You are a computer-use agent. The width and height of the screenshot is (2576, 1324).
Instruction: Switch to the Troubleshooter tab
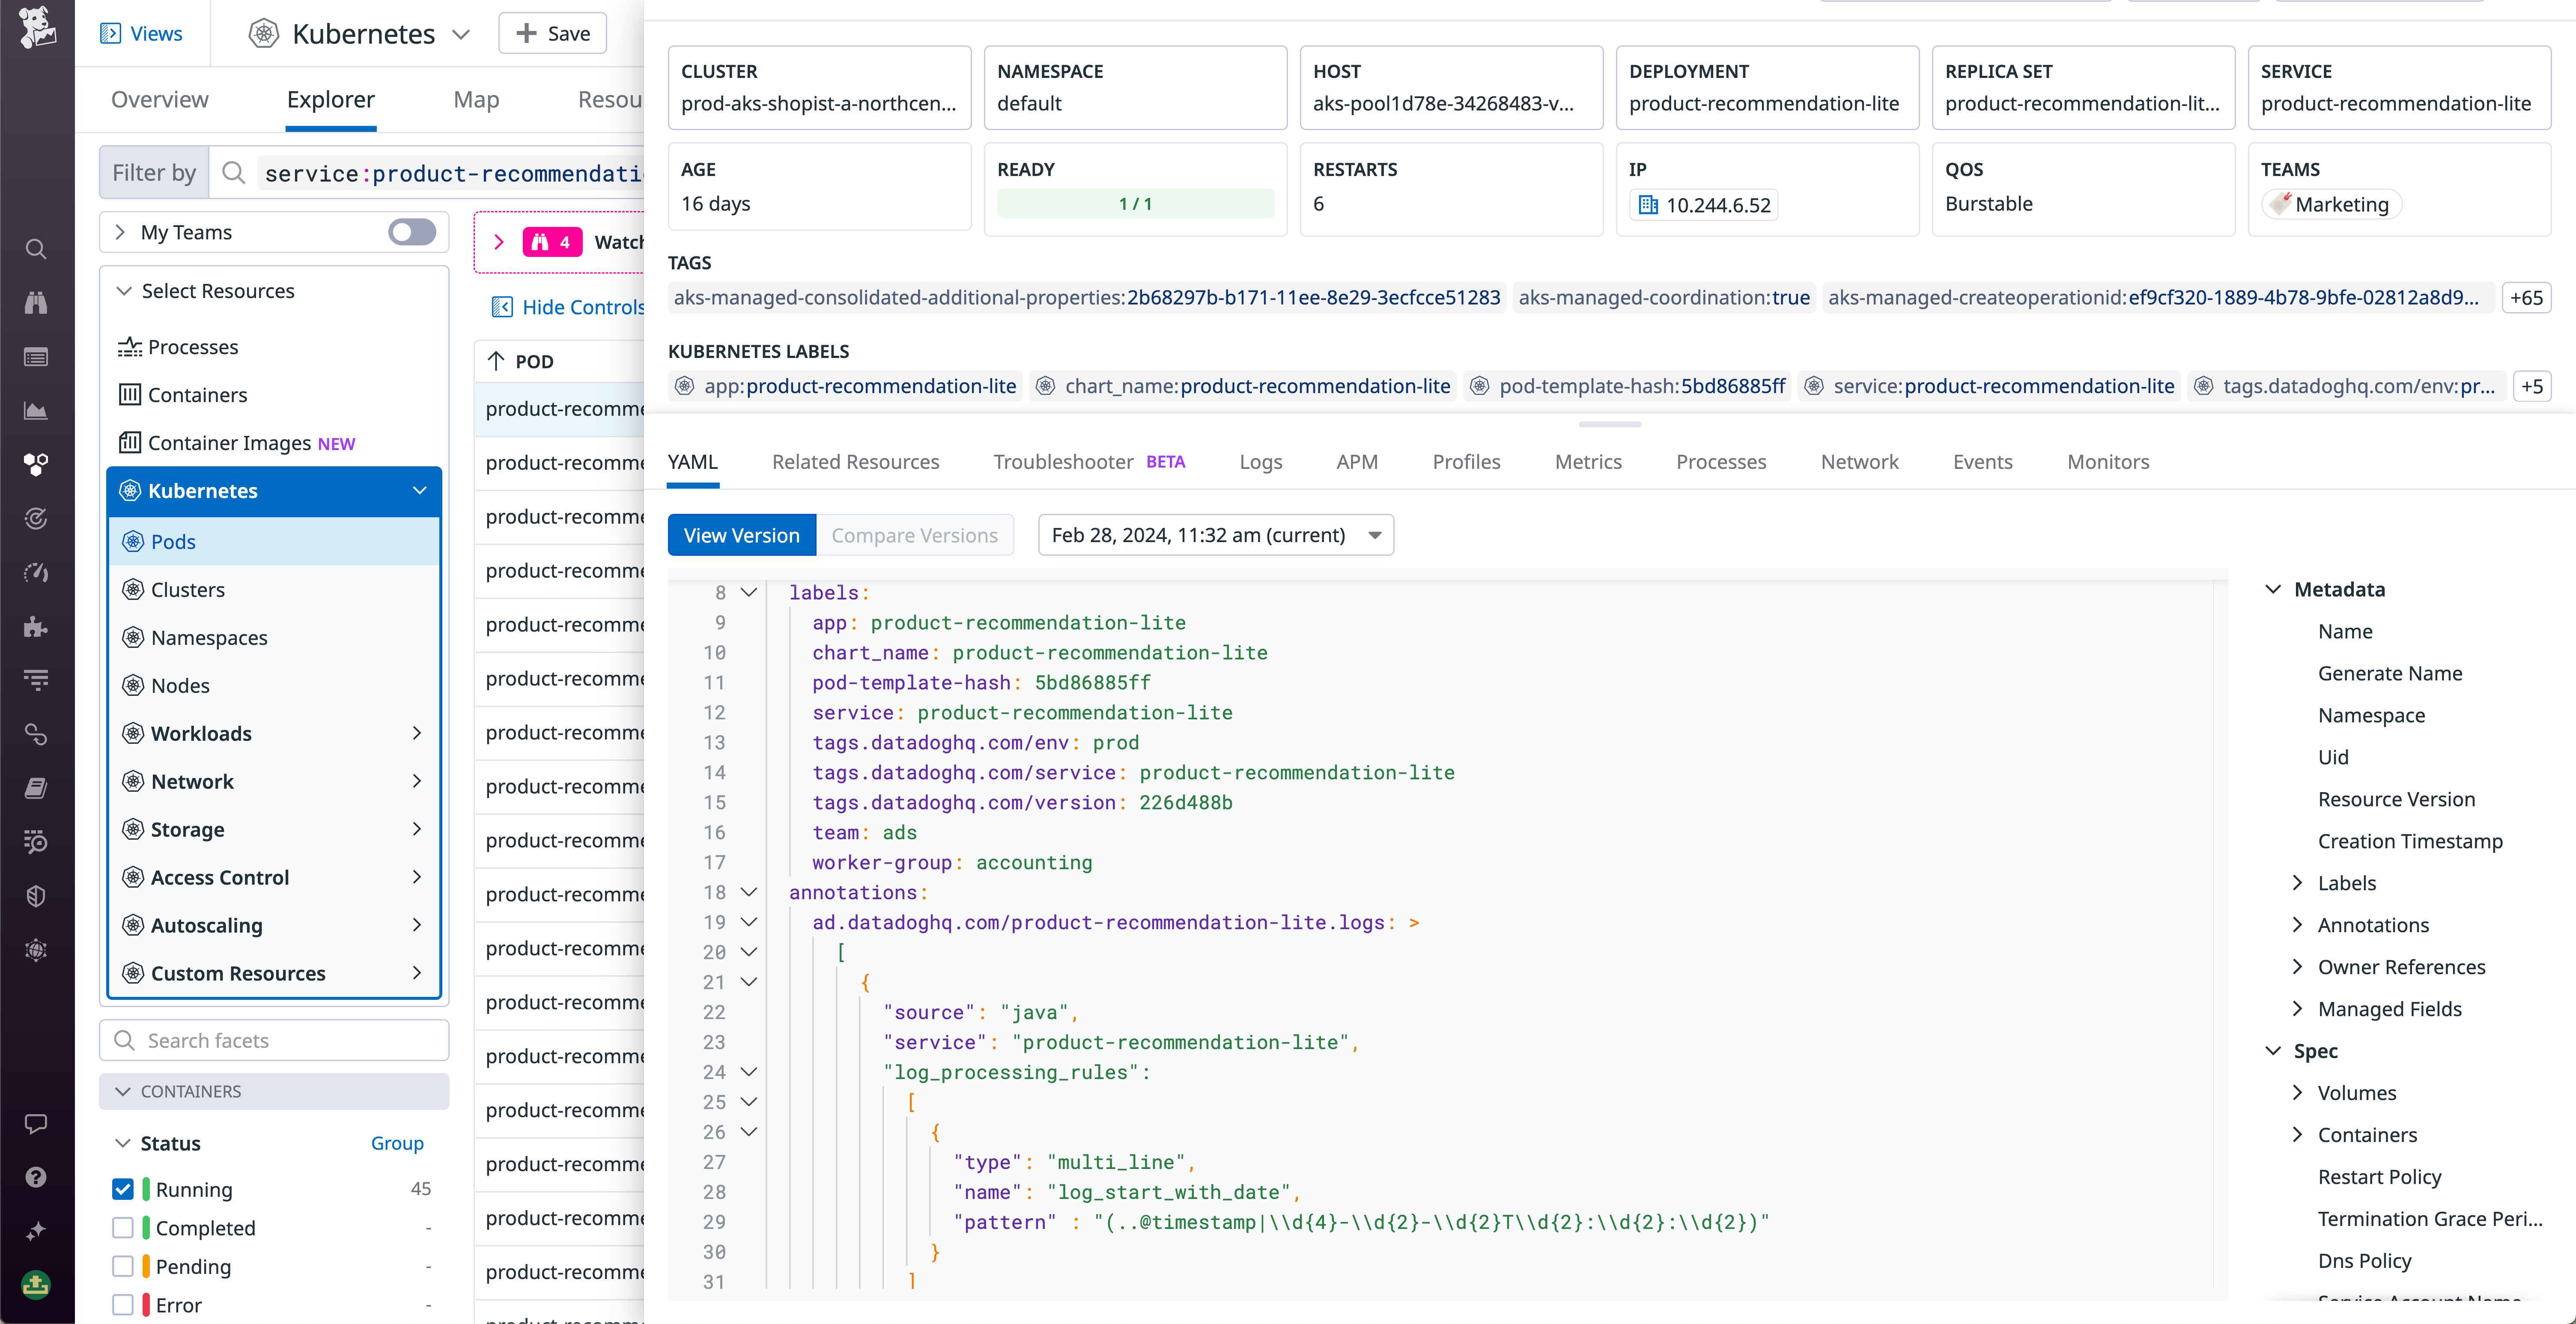(1063, 461)
